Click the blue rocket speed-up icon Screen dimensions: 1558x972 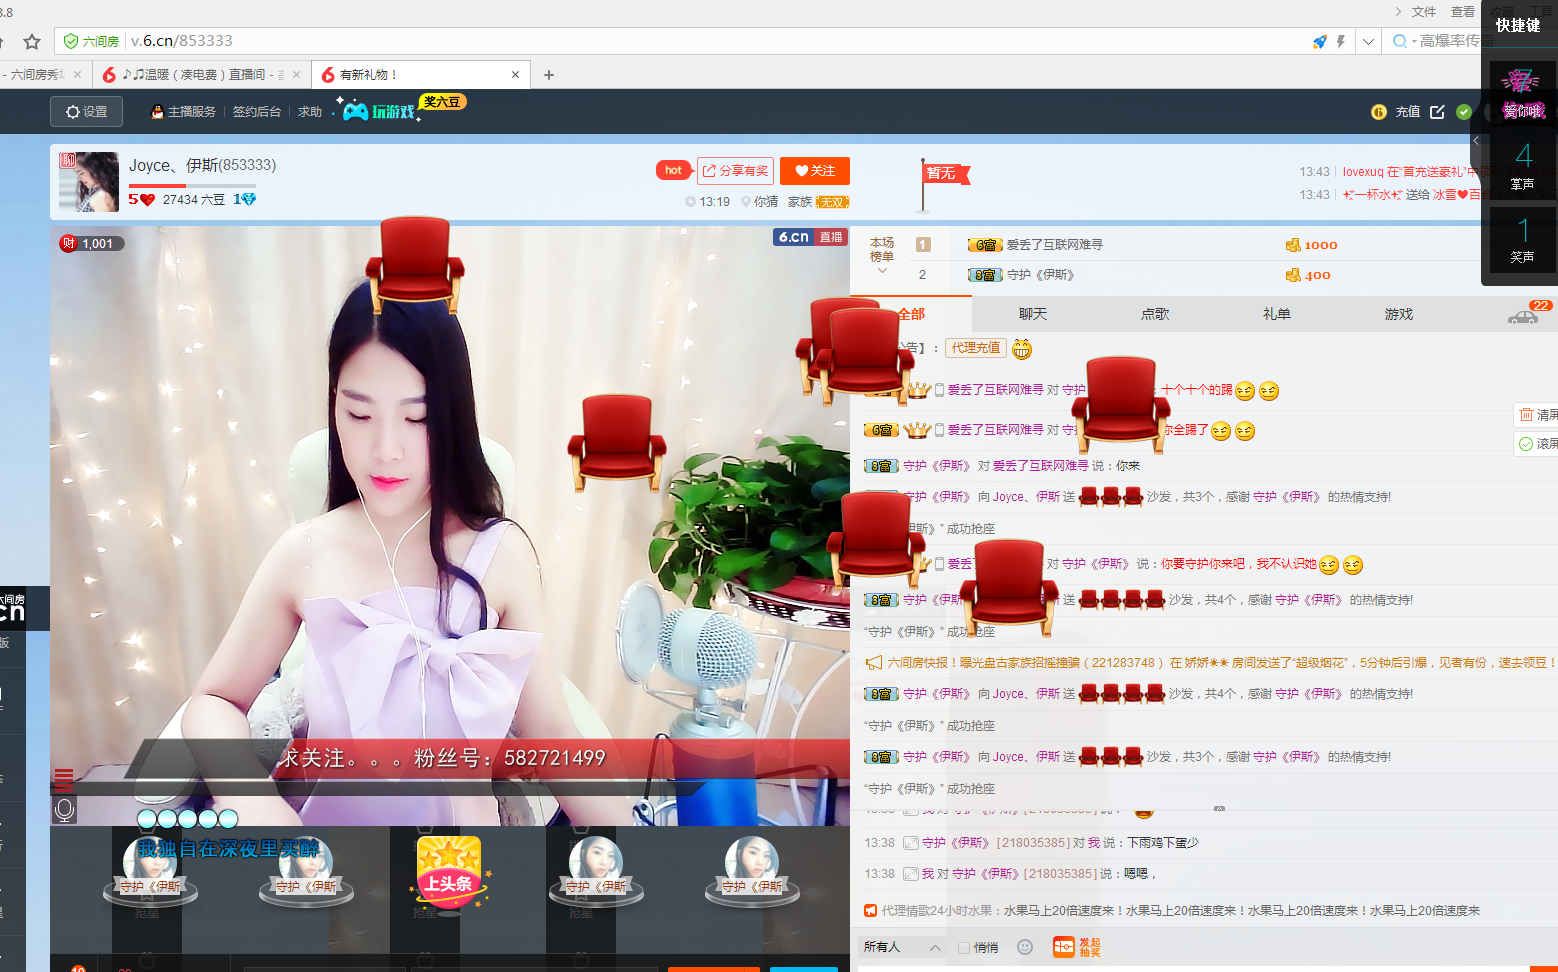1319,41
